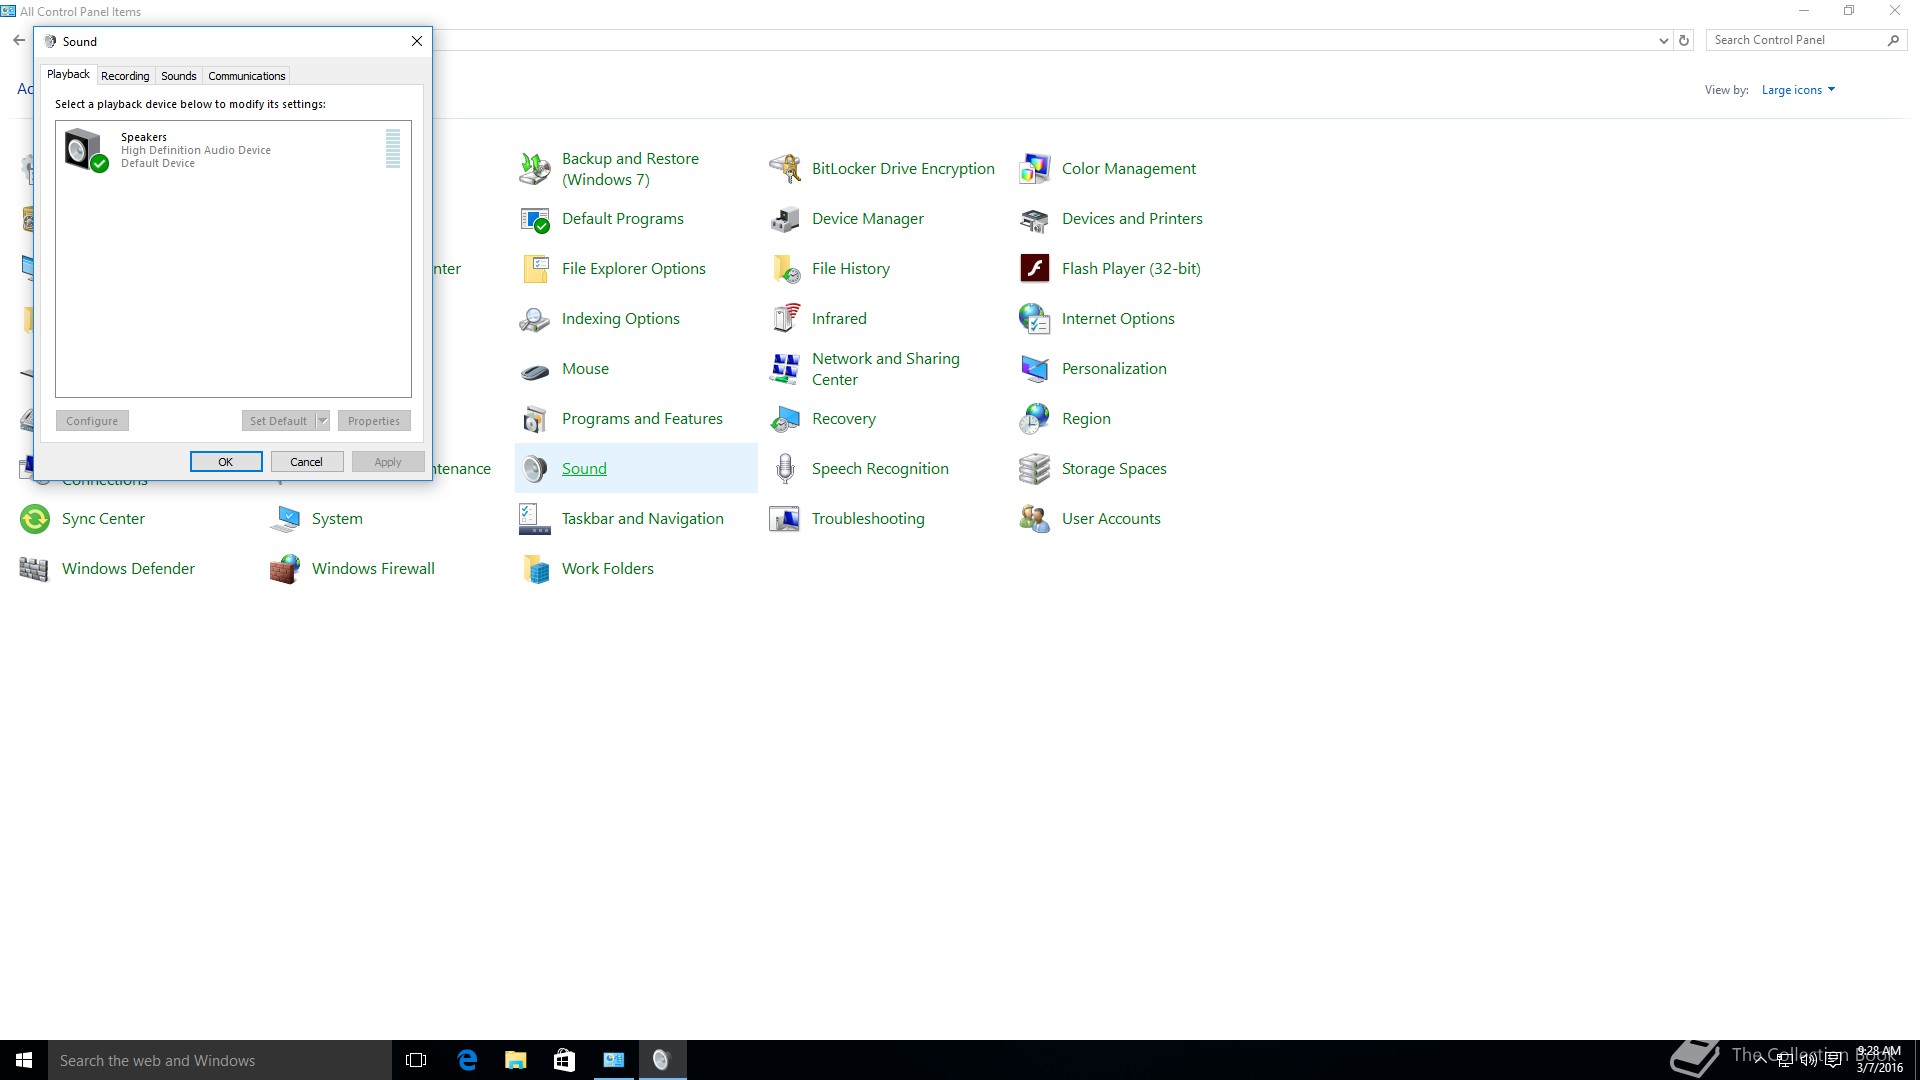Click the Sync Center icon

pos(35,519)
